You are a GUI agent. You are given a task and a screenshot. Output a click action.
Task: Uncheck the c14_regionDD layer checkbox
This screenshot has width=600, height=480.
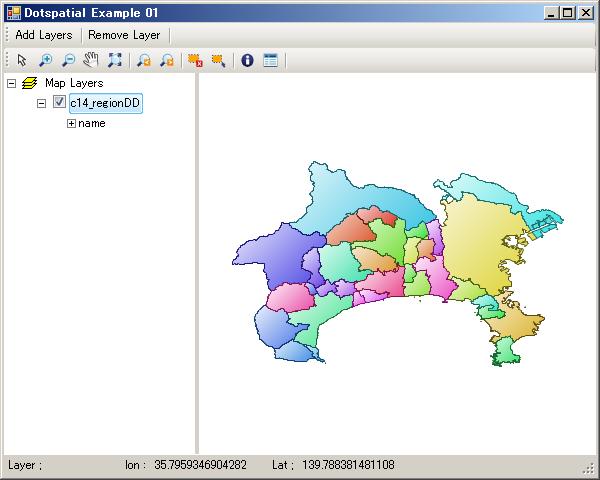tap(59, 103)
